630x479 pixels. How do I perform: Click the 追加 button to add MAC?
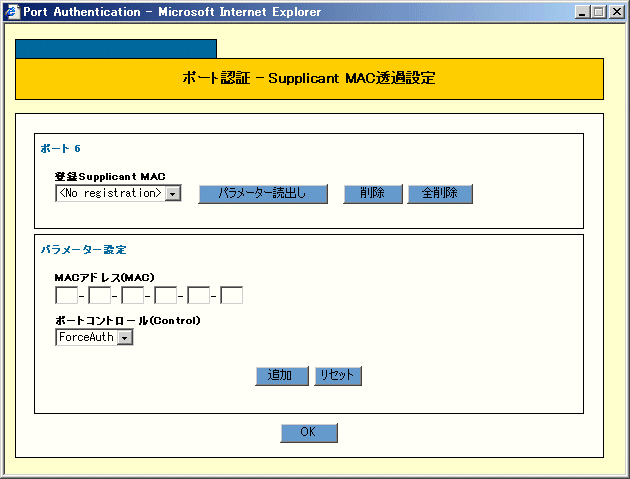(280, 376)
